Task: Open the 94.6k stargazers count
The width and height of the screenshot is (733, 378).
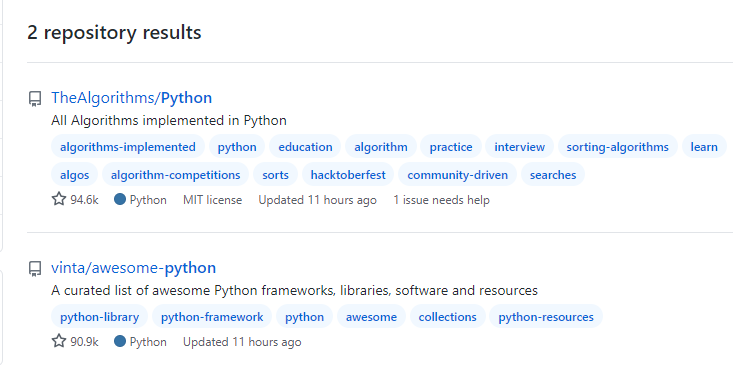Action: point(85,200)
